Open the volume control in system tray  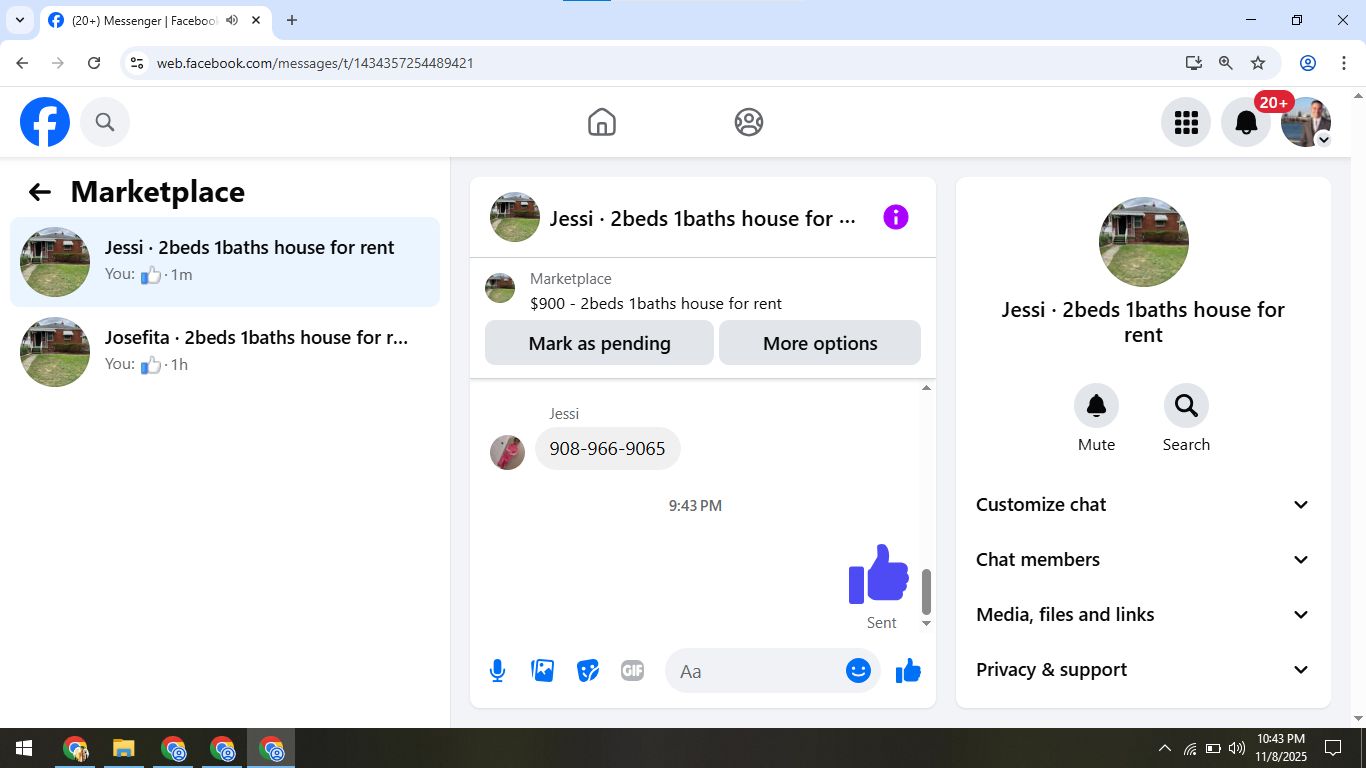(1237, 748)
